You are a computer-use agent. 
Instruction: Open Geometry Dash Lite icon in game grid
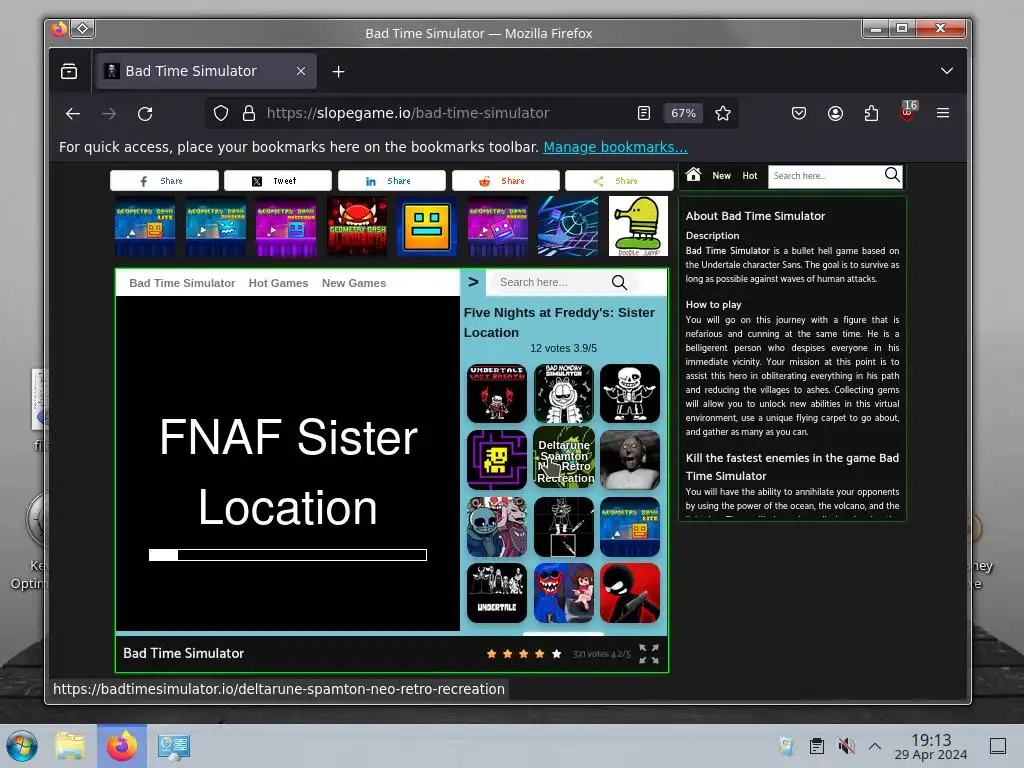point(630,527)
